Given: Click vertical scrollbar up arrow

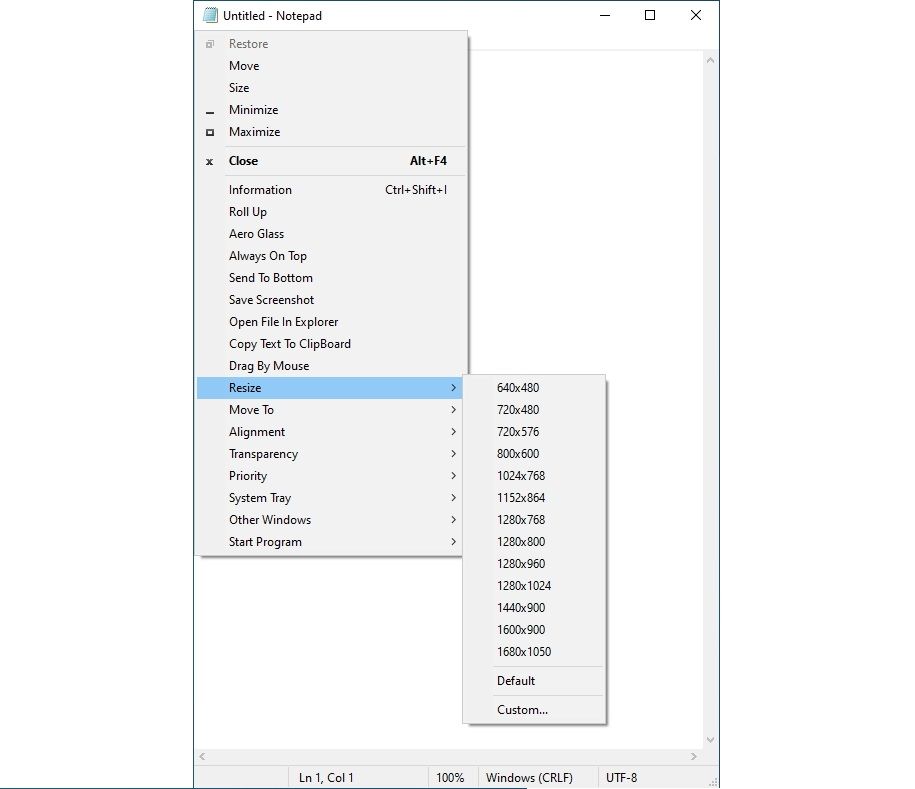Looking at the screenshot, I should [x=710, y=60].
